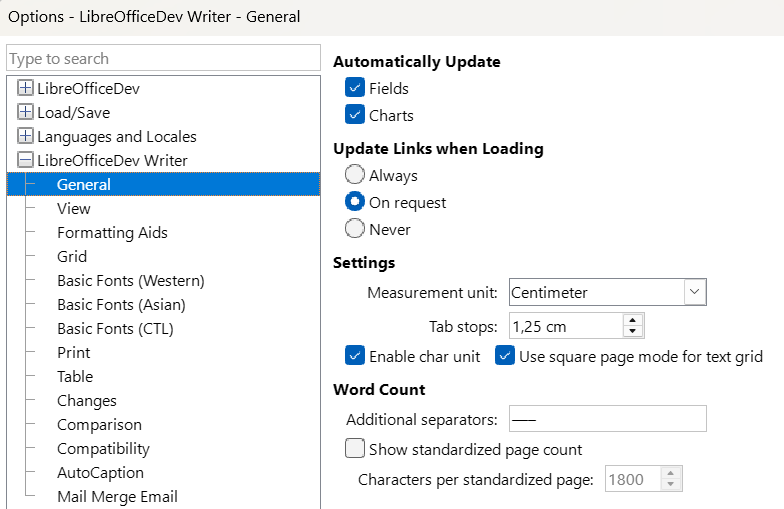Toggle the Charts auto-update checkbox
This screenshot has width=784, height=509.
click(x=355, y=115)
